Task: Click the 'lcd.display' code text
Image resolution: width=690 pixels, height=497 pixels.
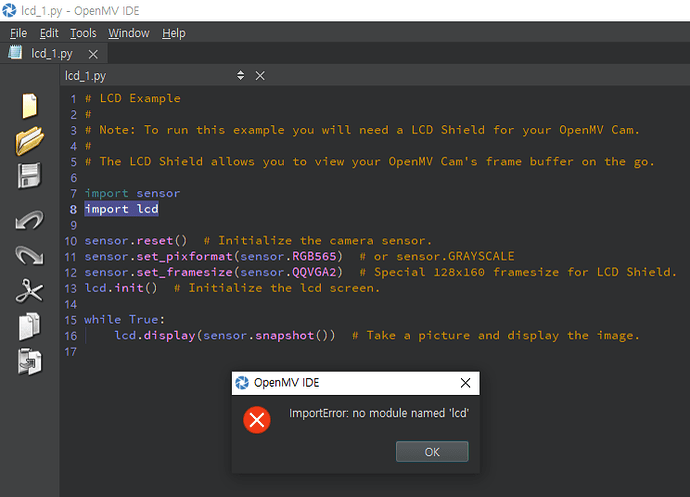Action: 155,335
